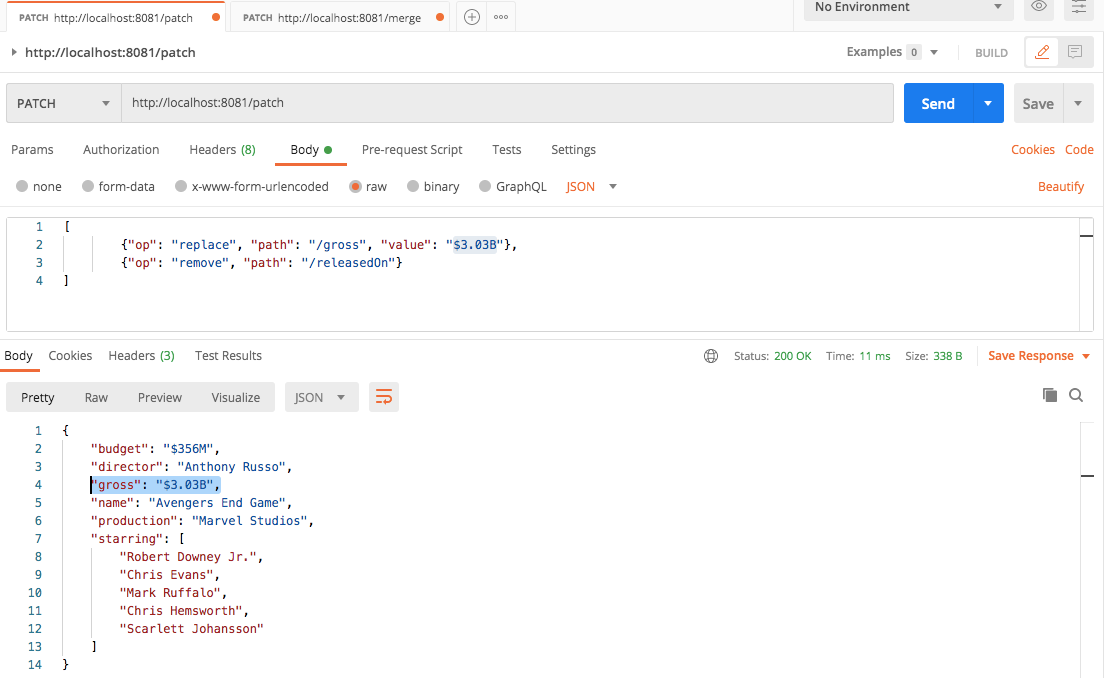This screenshot has width=1104, height=678.
Task: Open the PATCH method dropdown
Action: (62, 103)
